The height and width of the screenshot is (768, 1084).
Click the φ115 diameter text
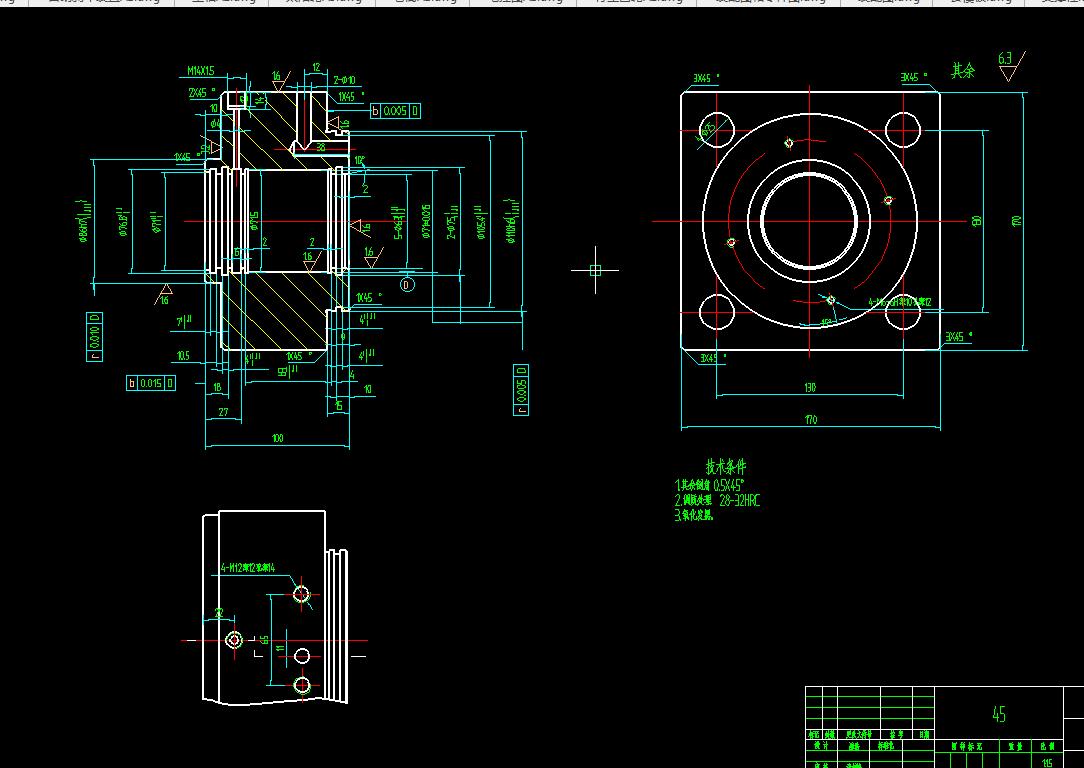254,221
